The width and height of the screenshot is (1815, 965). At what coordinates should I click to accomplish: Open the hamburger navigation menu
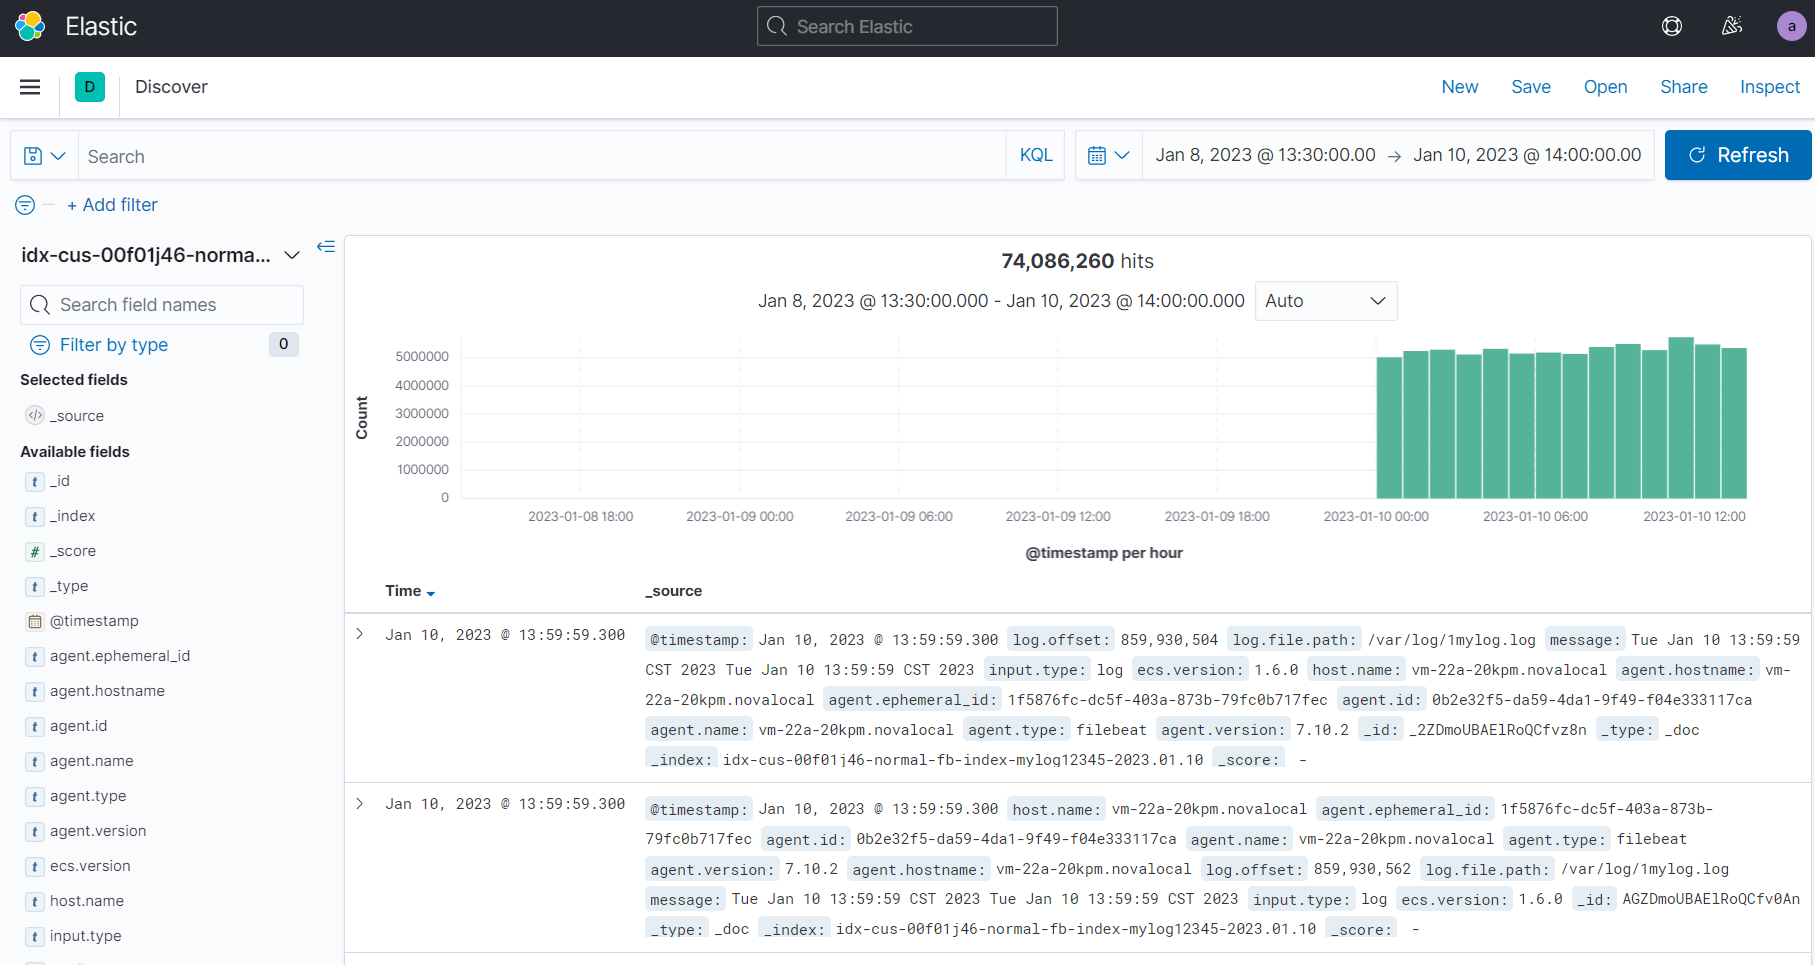point(30,87)
